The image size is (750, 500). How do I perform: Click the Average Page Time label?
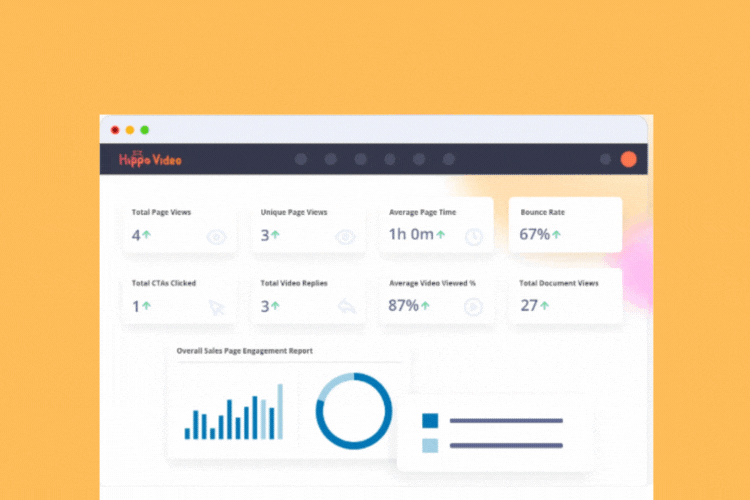click(422, 212)
